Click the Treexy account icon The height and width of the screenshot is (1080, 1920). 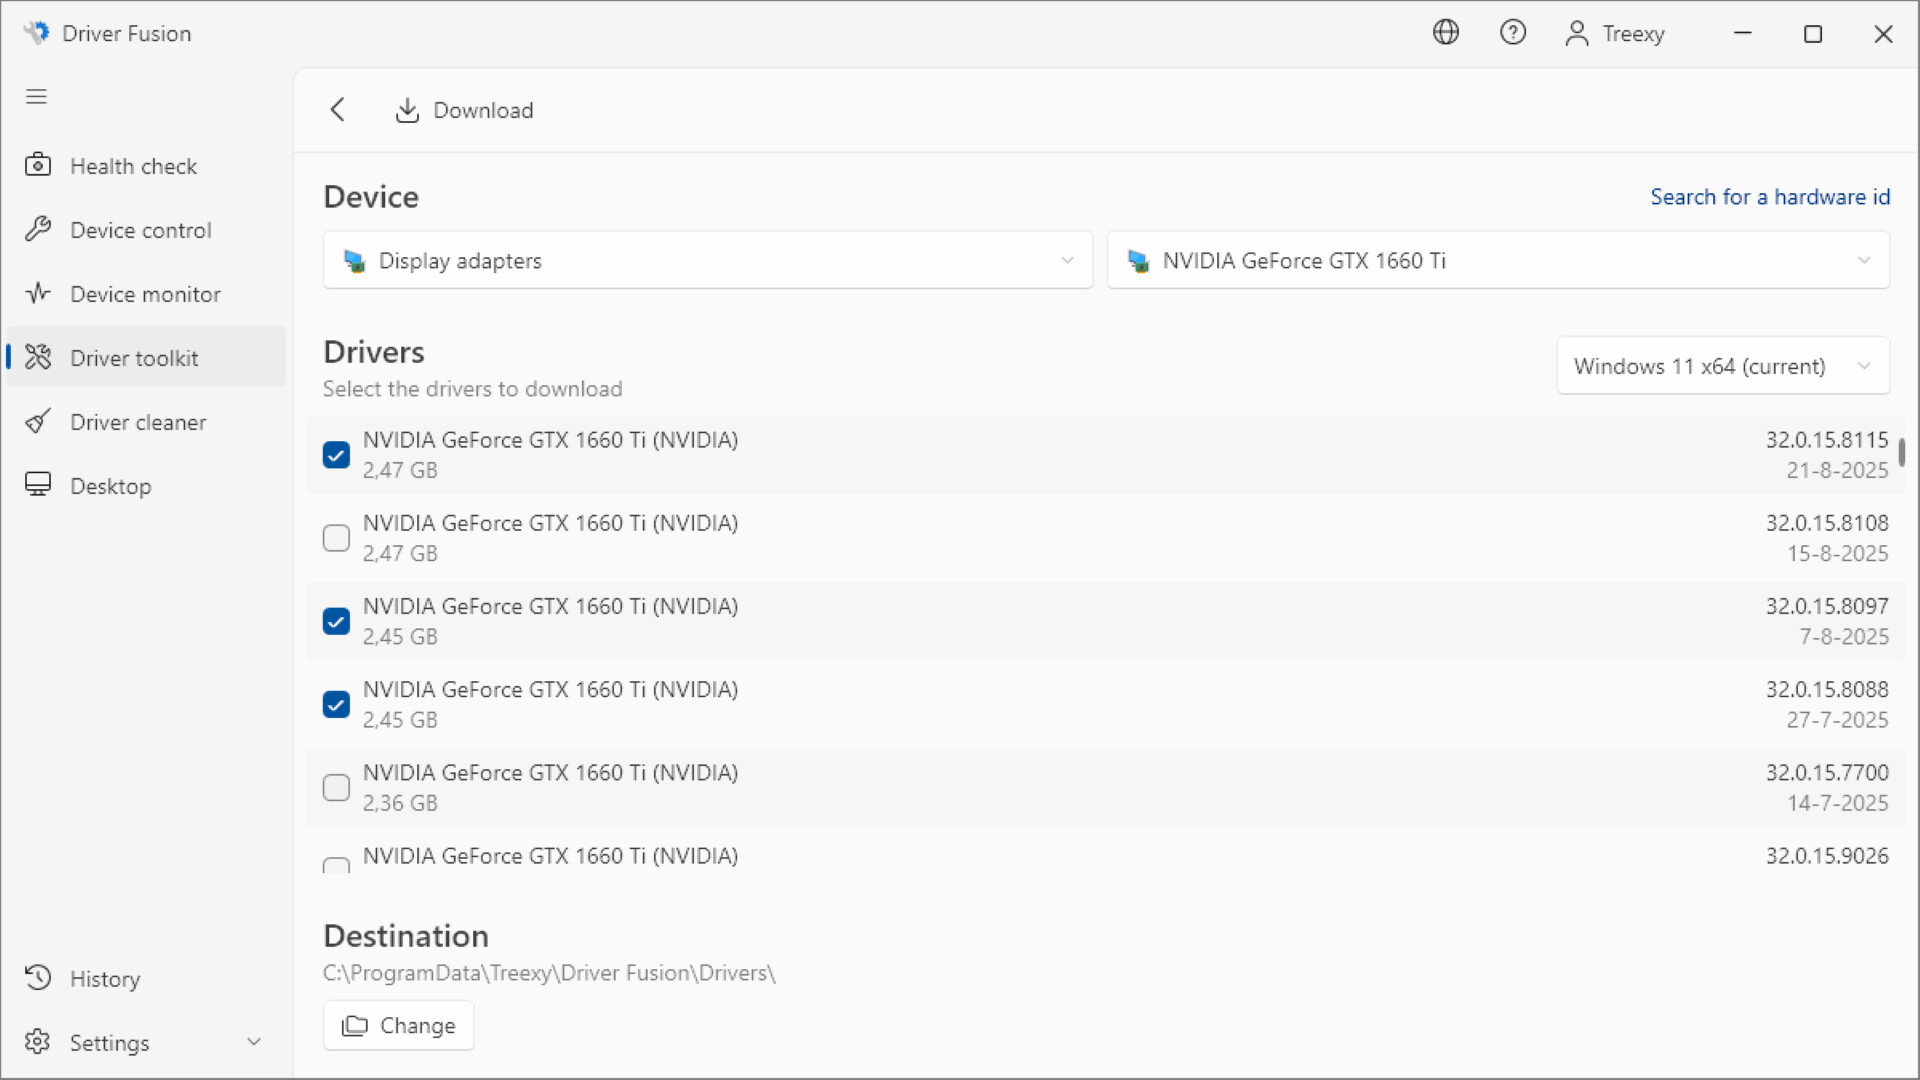click(1576, 32)
